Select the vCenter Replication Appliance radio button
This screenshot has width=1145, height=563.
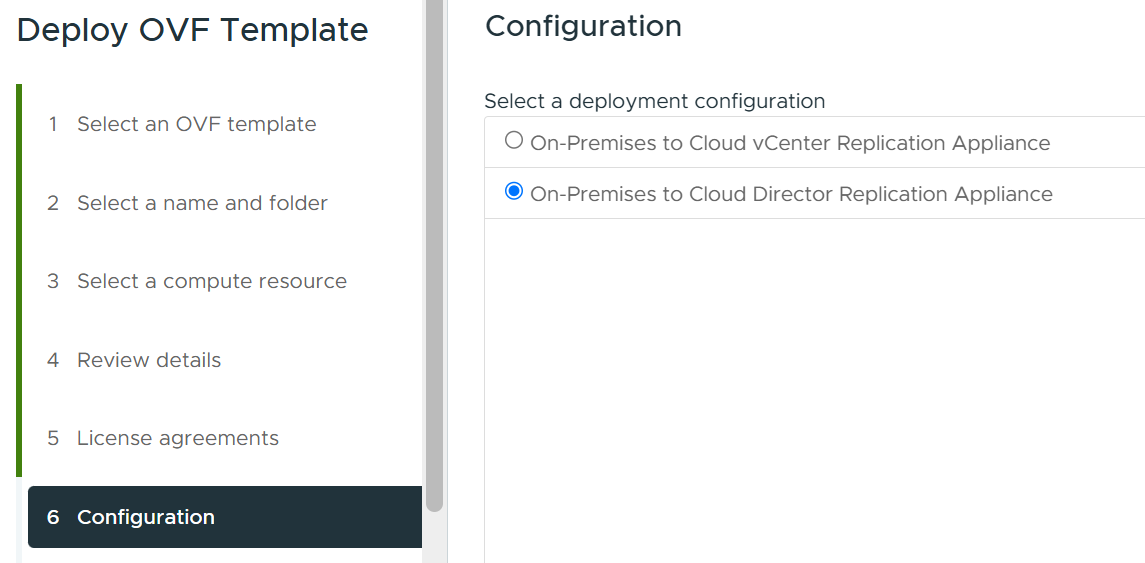point(514,140)
